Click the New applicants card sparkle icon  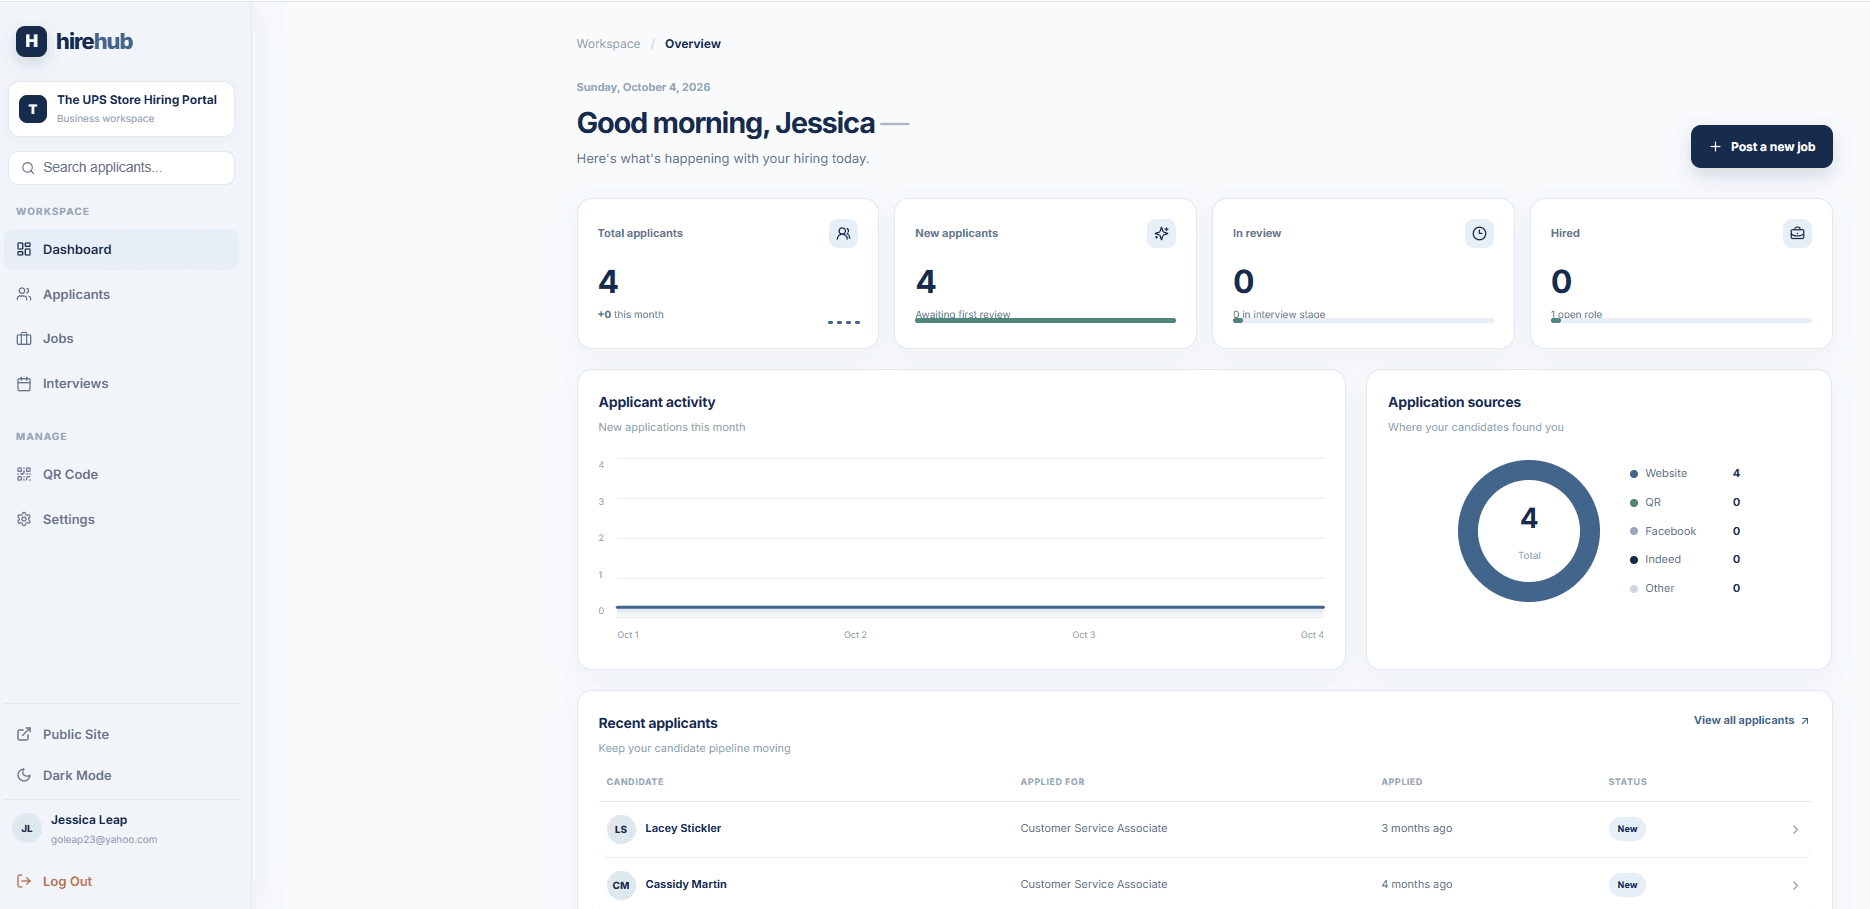click(1161, 233)
